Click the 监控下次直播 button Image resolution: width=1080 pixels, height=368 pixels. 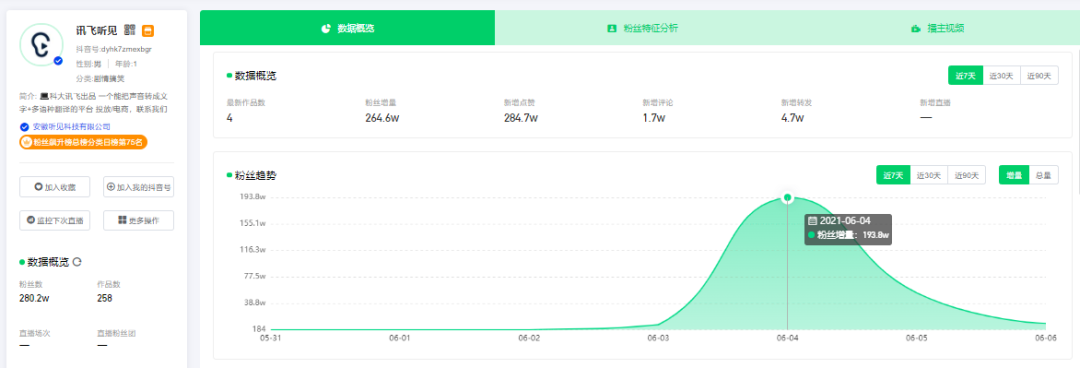click(x=55, y=221)
